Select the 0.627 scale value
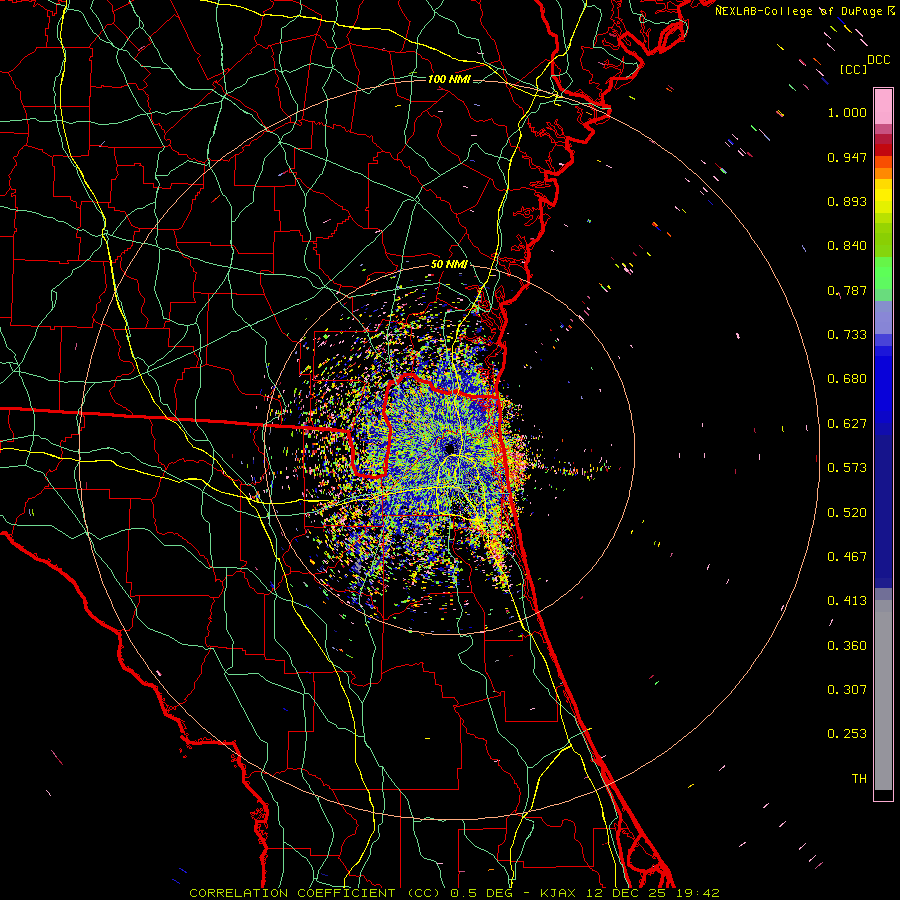This screenshot has width=900, height=900. tap(847, 424)
